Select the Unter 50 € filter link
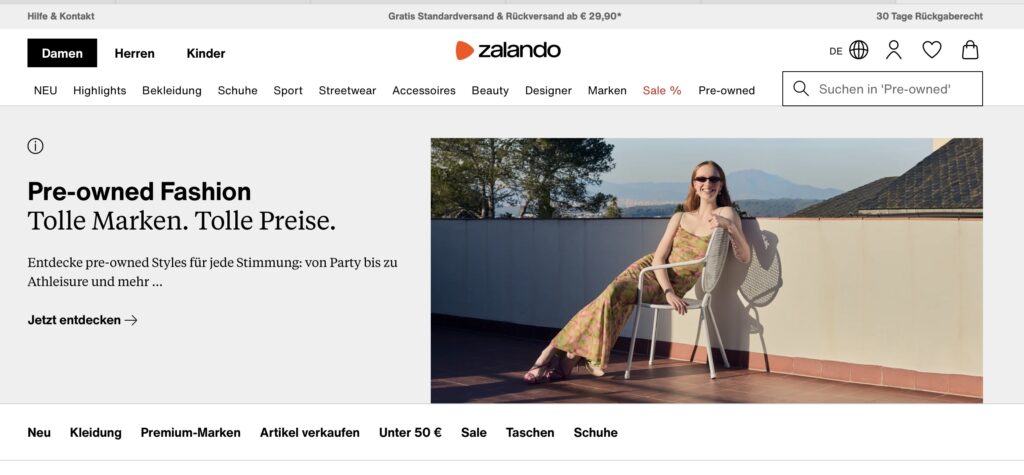The height and width of the screenshot is (475, 1024). tap(410, 433)
